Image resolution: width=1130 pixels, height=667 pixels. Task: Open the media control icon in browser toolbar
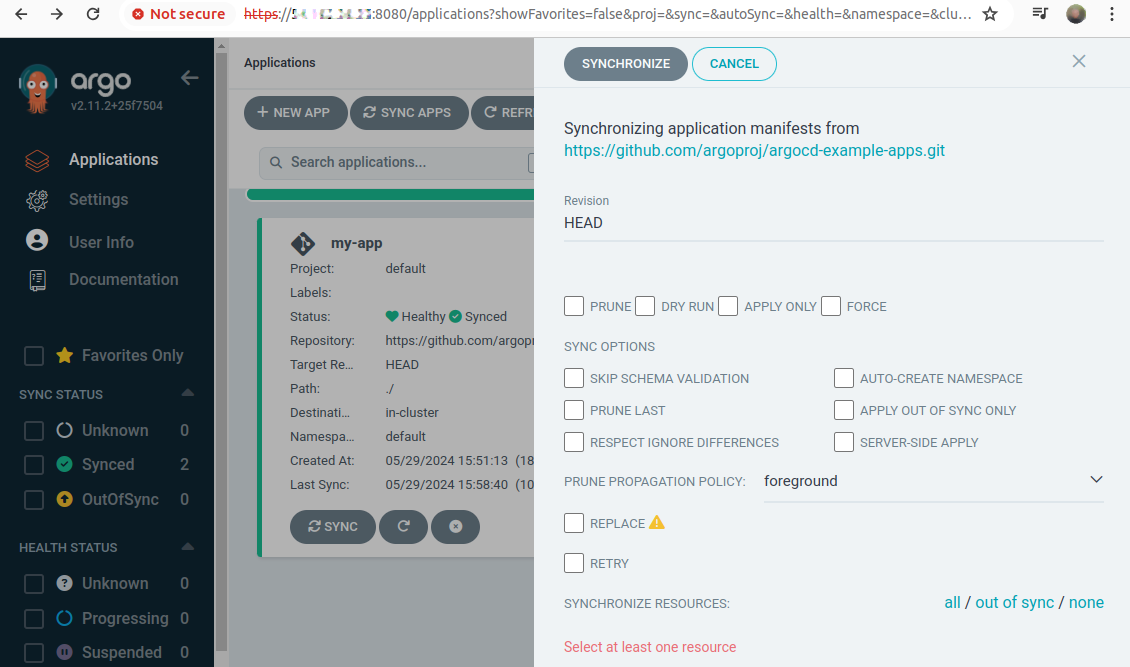point(1039,13)
